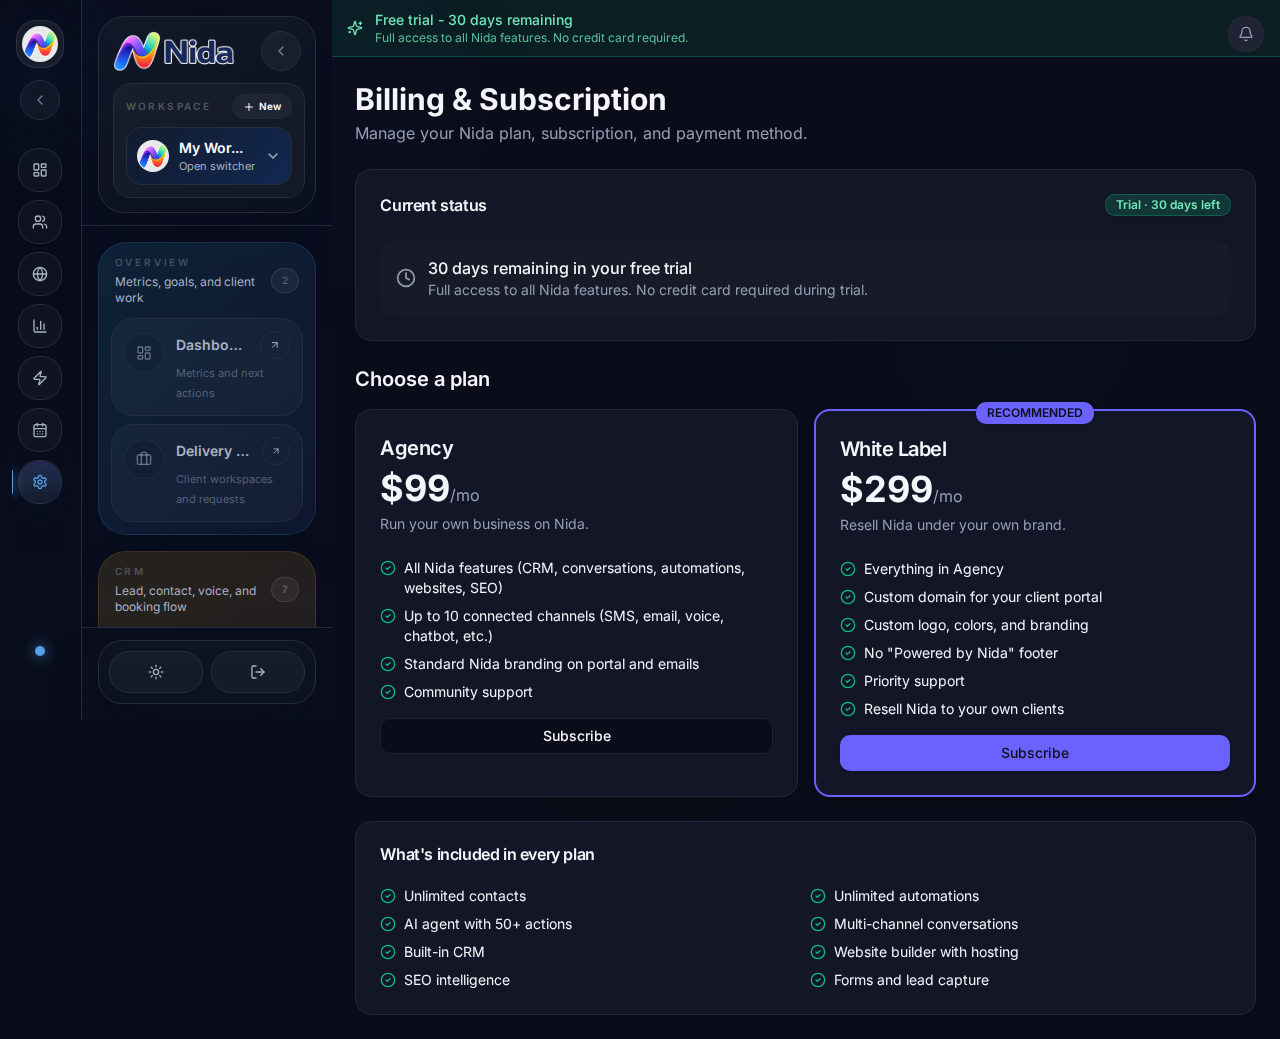Open the bar chart analytics icon

pyautogui.click(x=40, y=326)
